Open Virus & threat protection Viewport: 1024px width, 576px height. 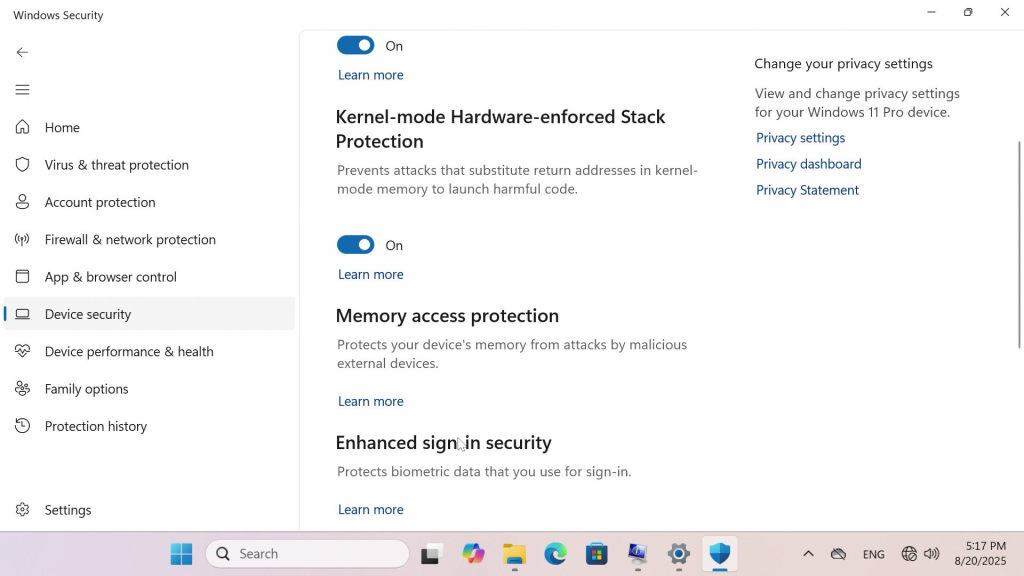click(116, 165)
